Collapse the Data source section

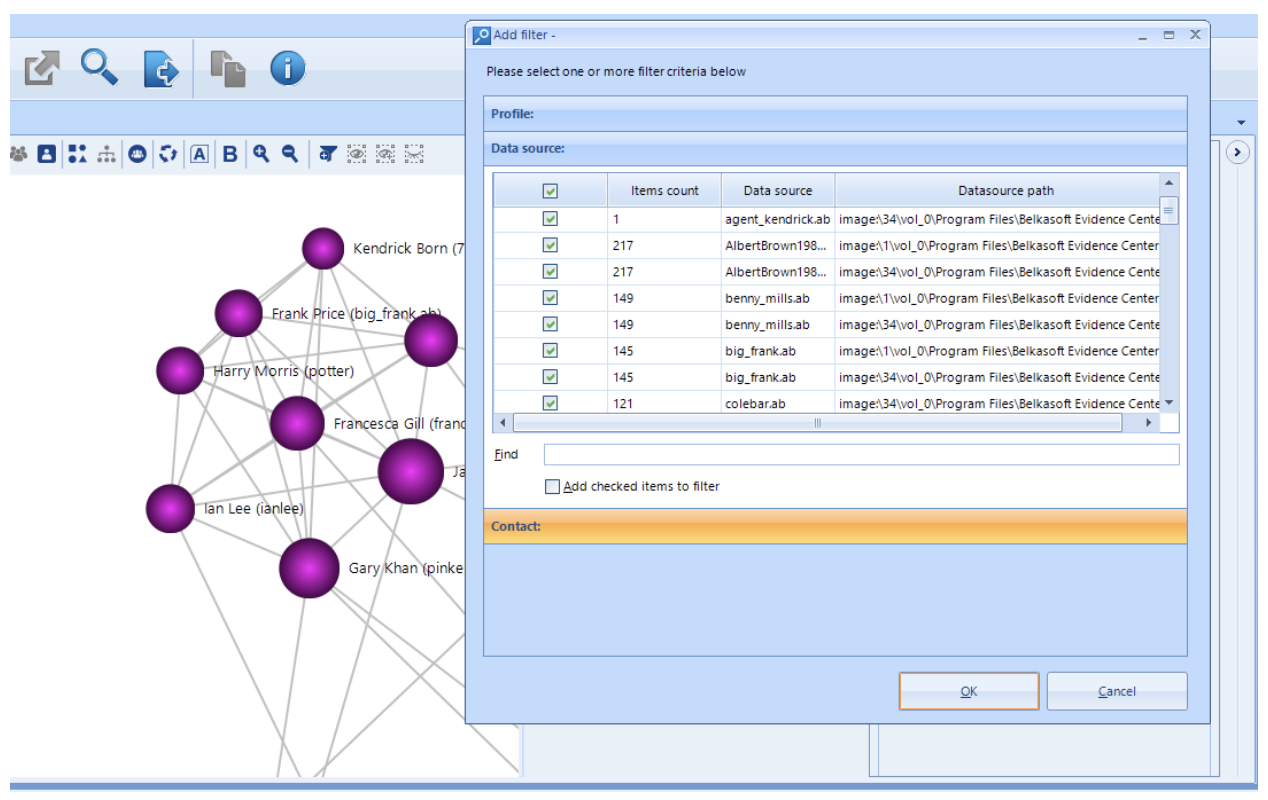(835, 148)
